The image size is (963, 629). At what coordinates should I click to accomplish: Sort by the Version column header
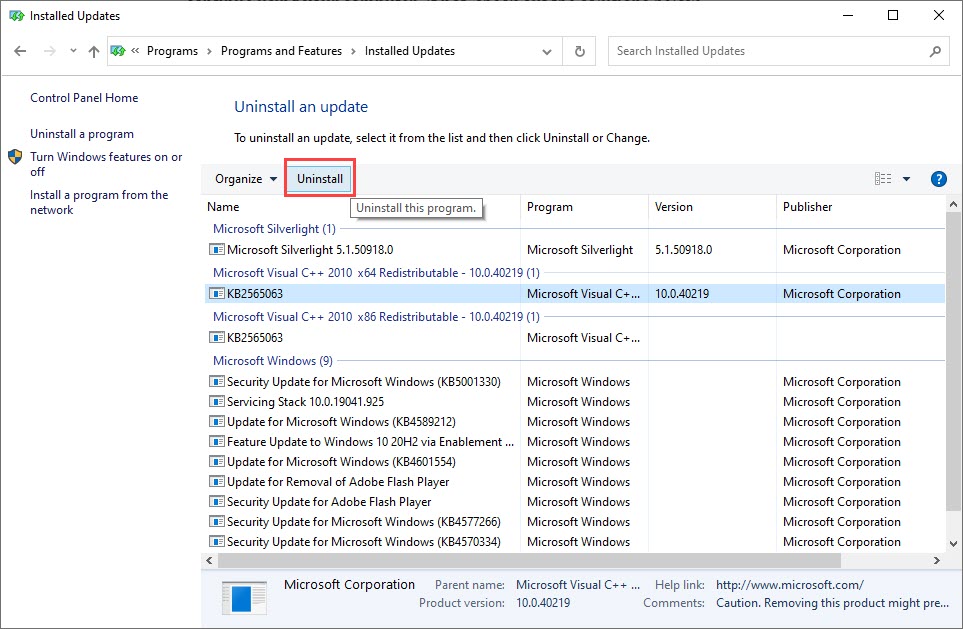click(x=674, y=207)
